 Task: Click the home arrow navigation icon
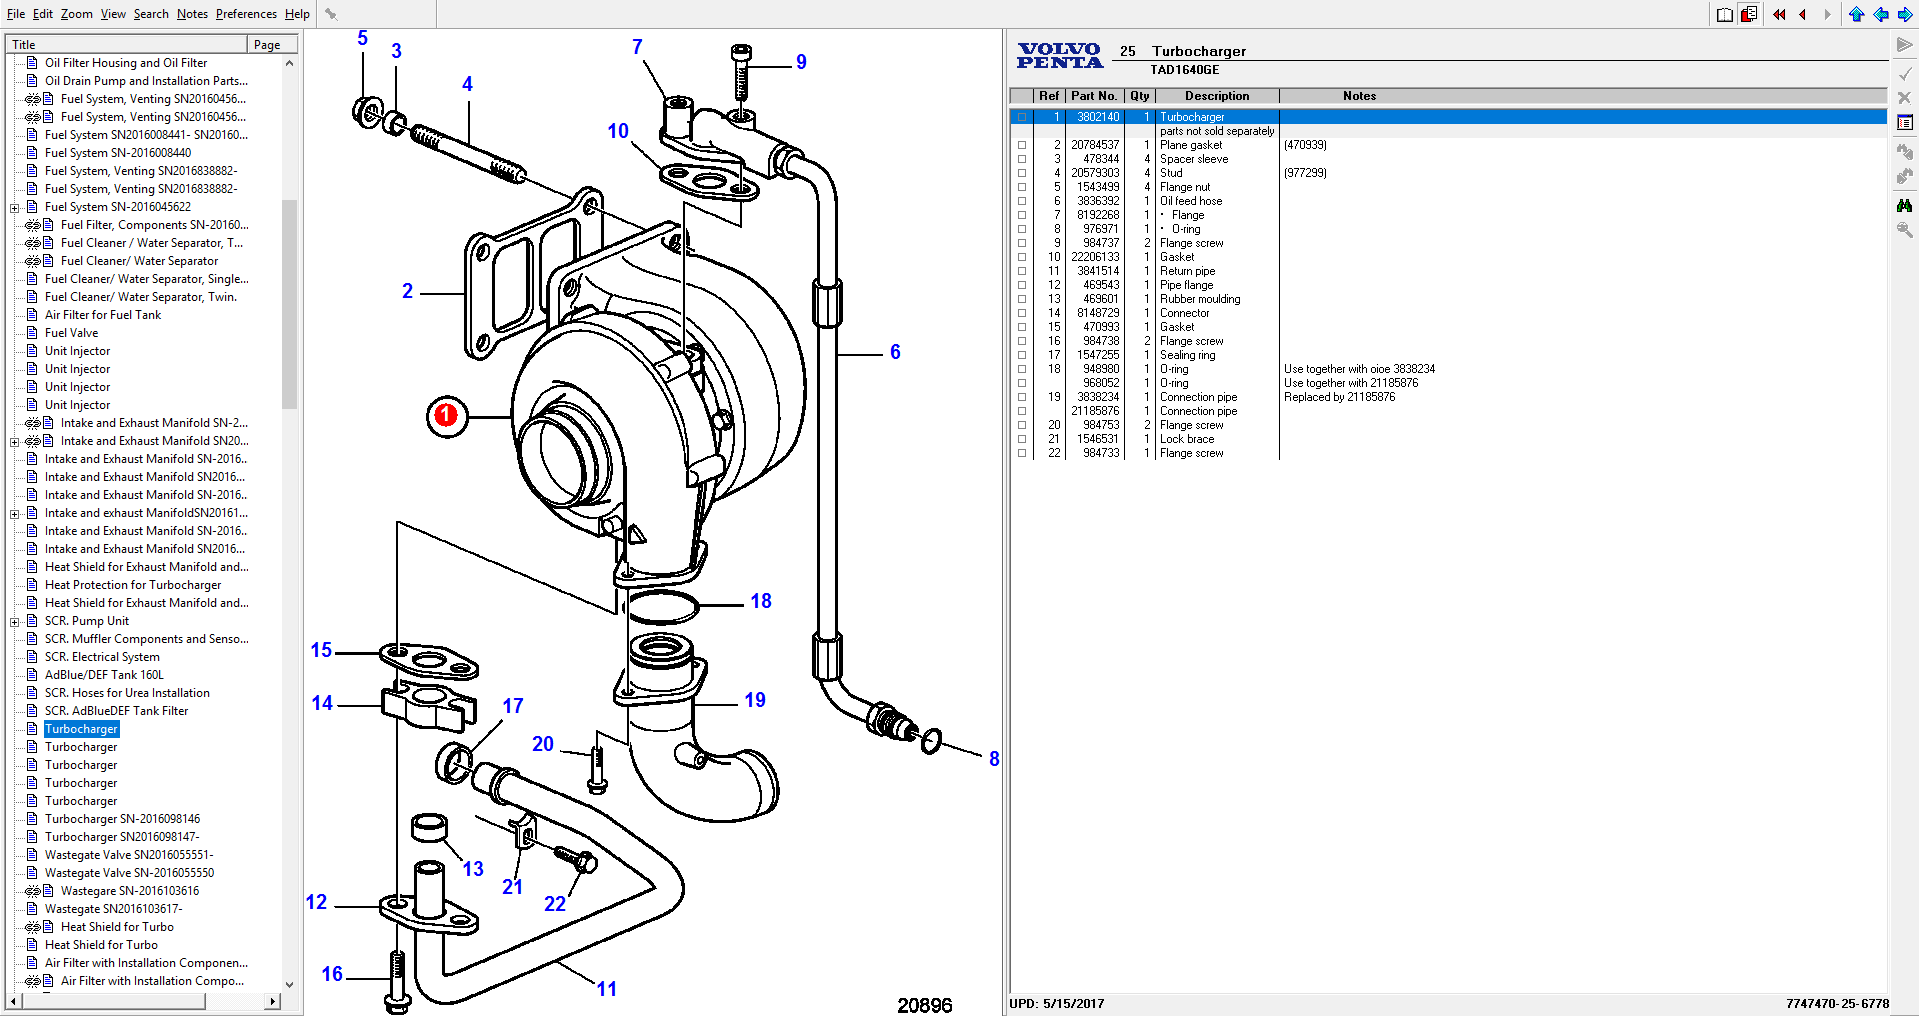coord(1856,14)
